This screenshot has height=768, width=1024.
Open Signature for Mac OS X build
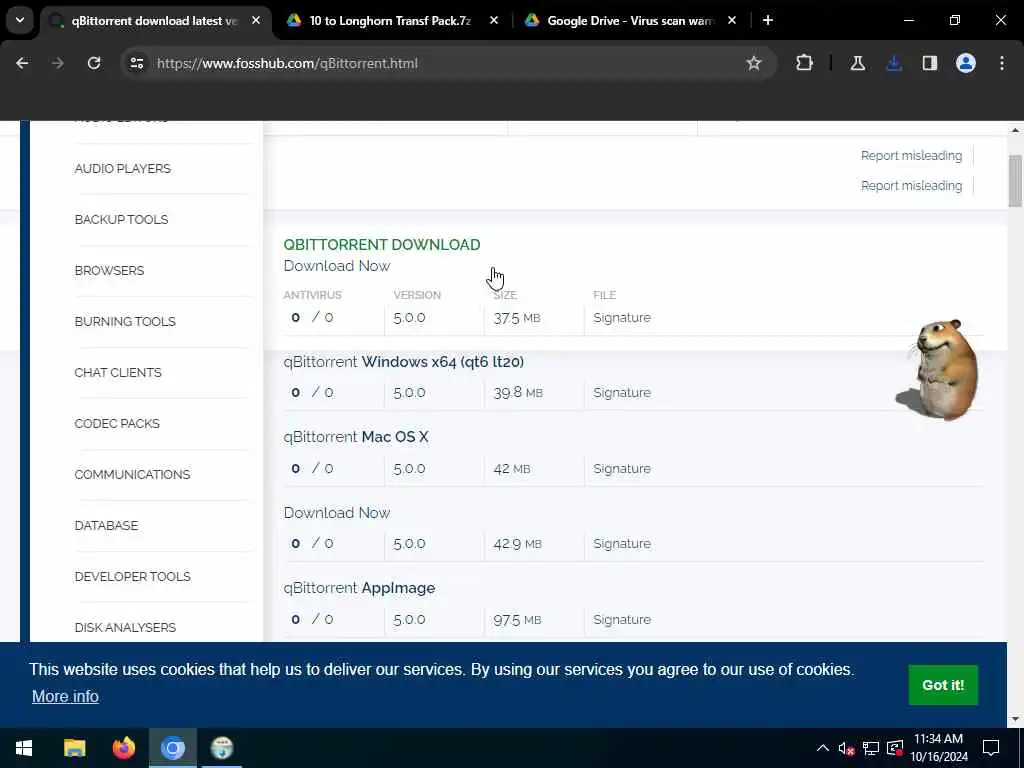tap(622, 468)
